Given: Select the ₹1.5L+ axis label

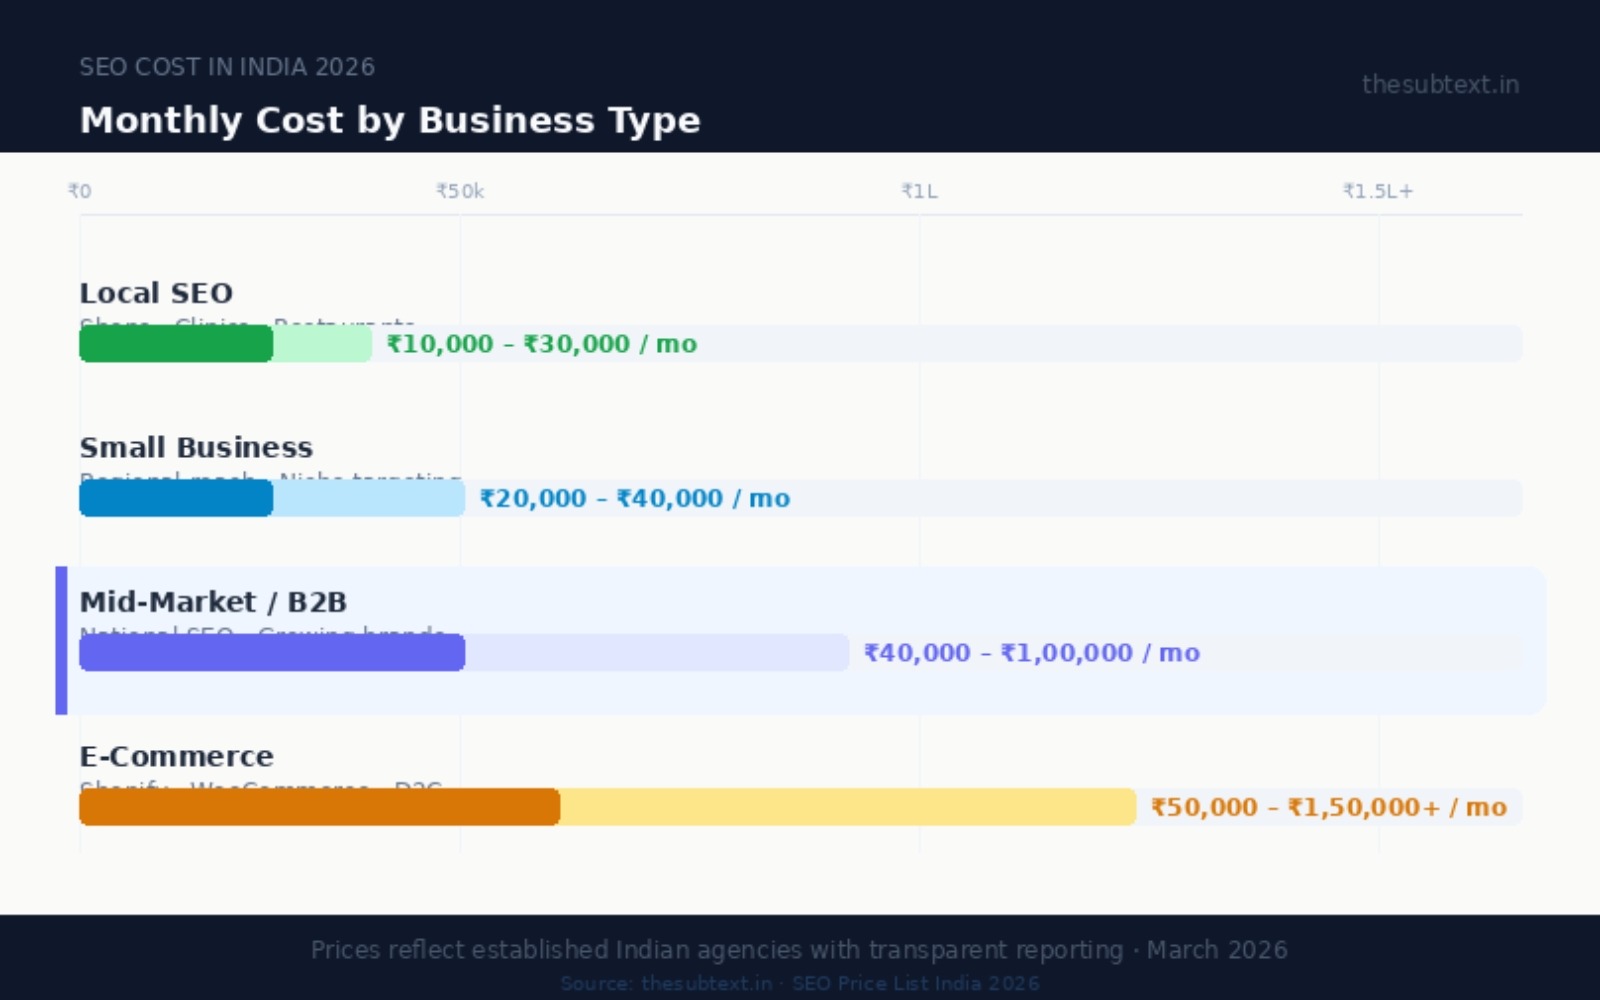Looking at the screenshot, I should [1378, 190].
